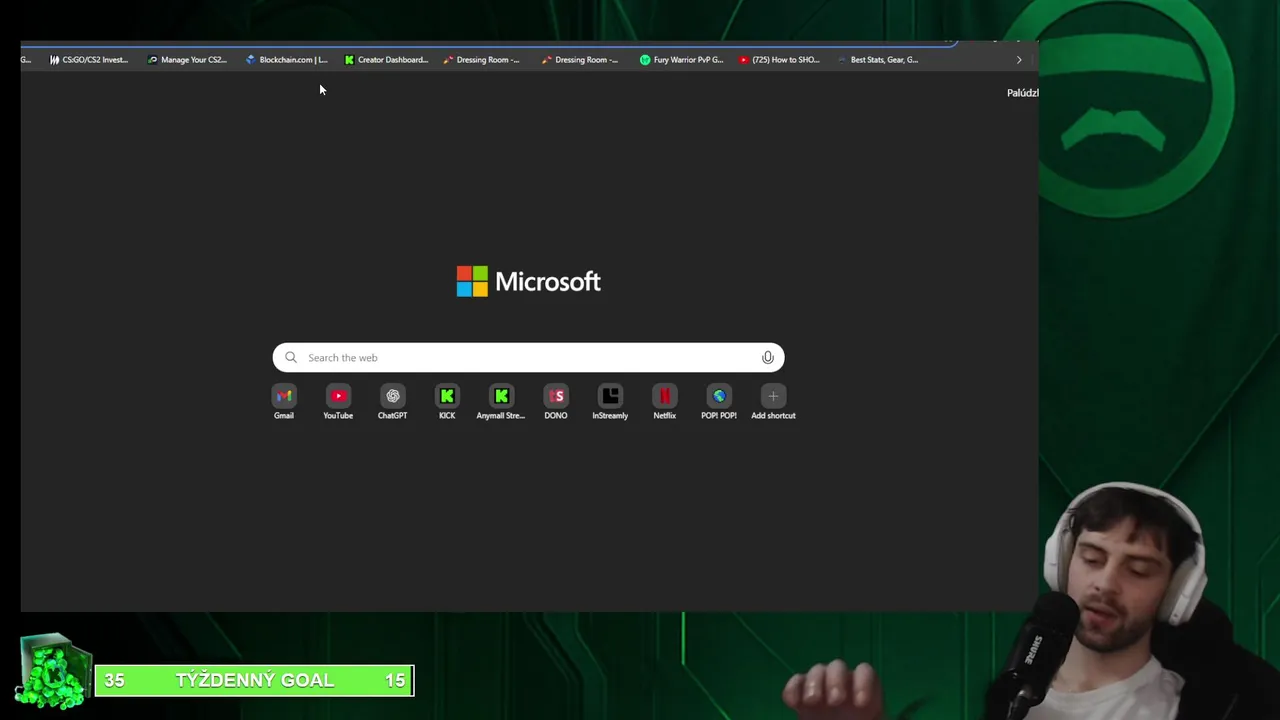1280x720 pixels.
Task: Open the Blockchain.com bookmark
Action: tap(286, 60)
